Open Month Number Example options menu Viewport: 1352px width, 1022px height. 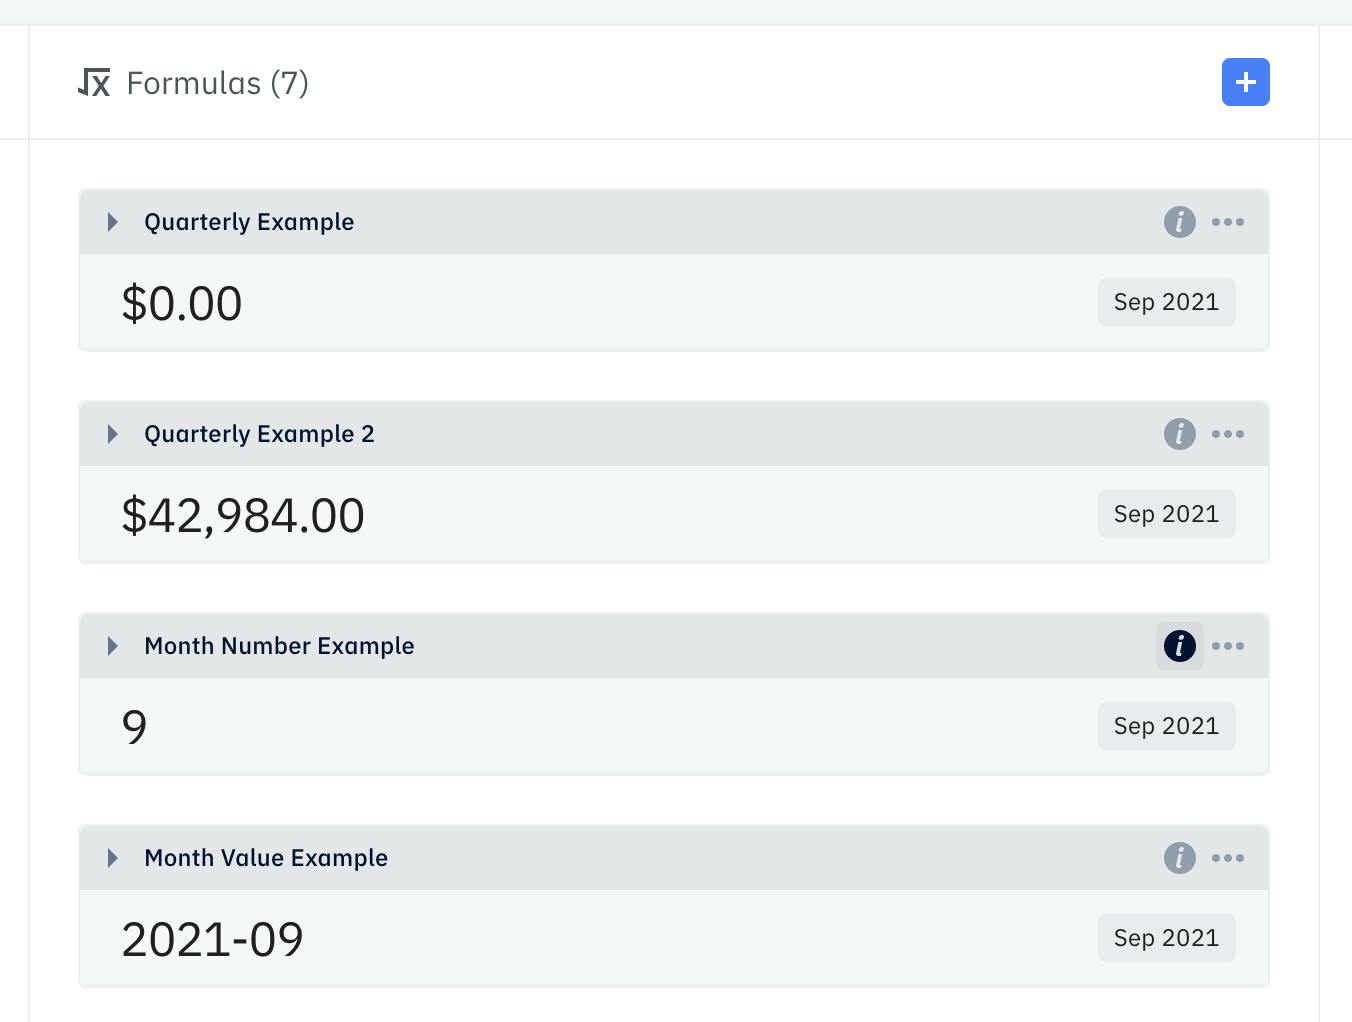[1227, 646]
